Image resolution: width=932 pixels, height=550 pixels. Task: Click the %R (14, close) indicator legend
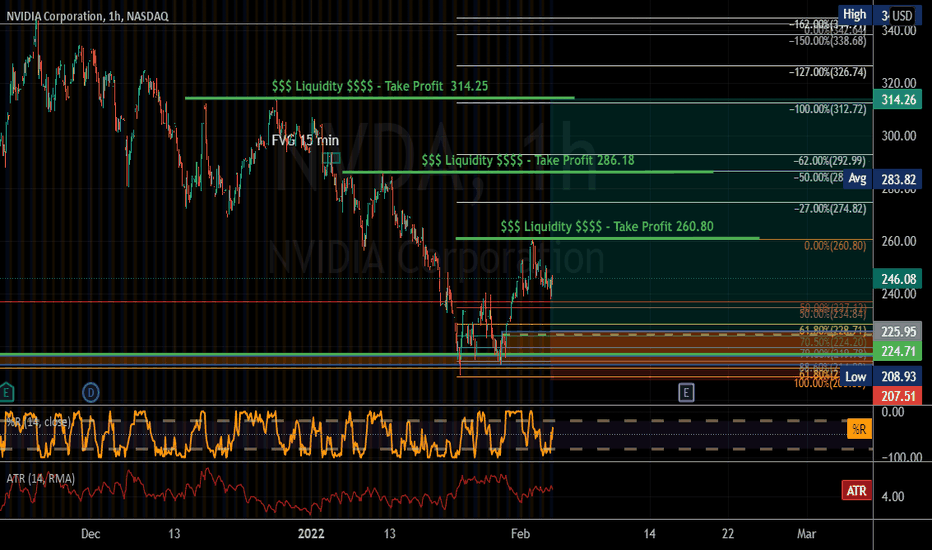click(38, 422)
